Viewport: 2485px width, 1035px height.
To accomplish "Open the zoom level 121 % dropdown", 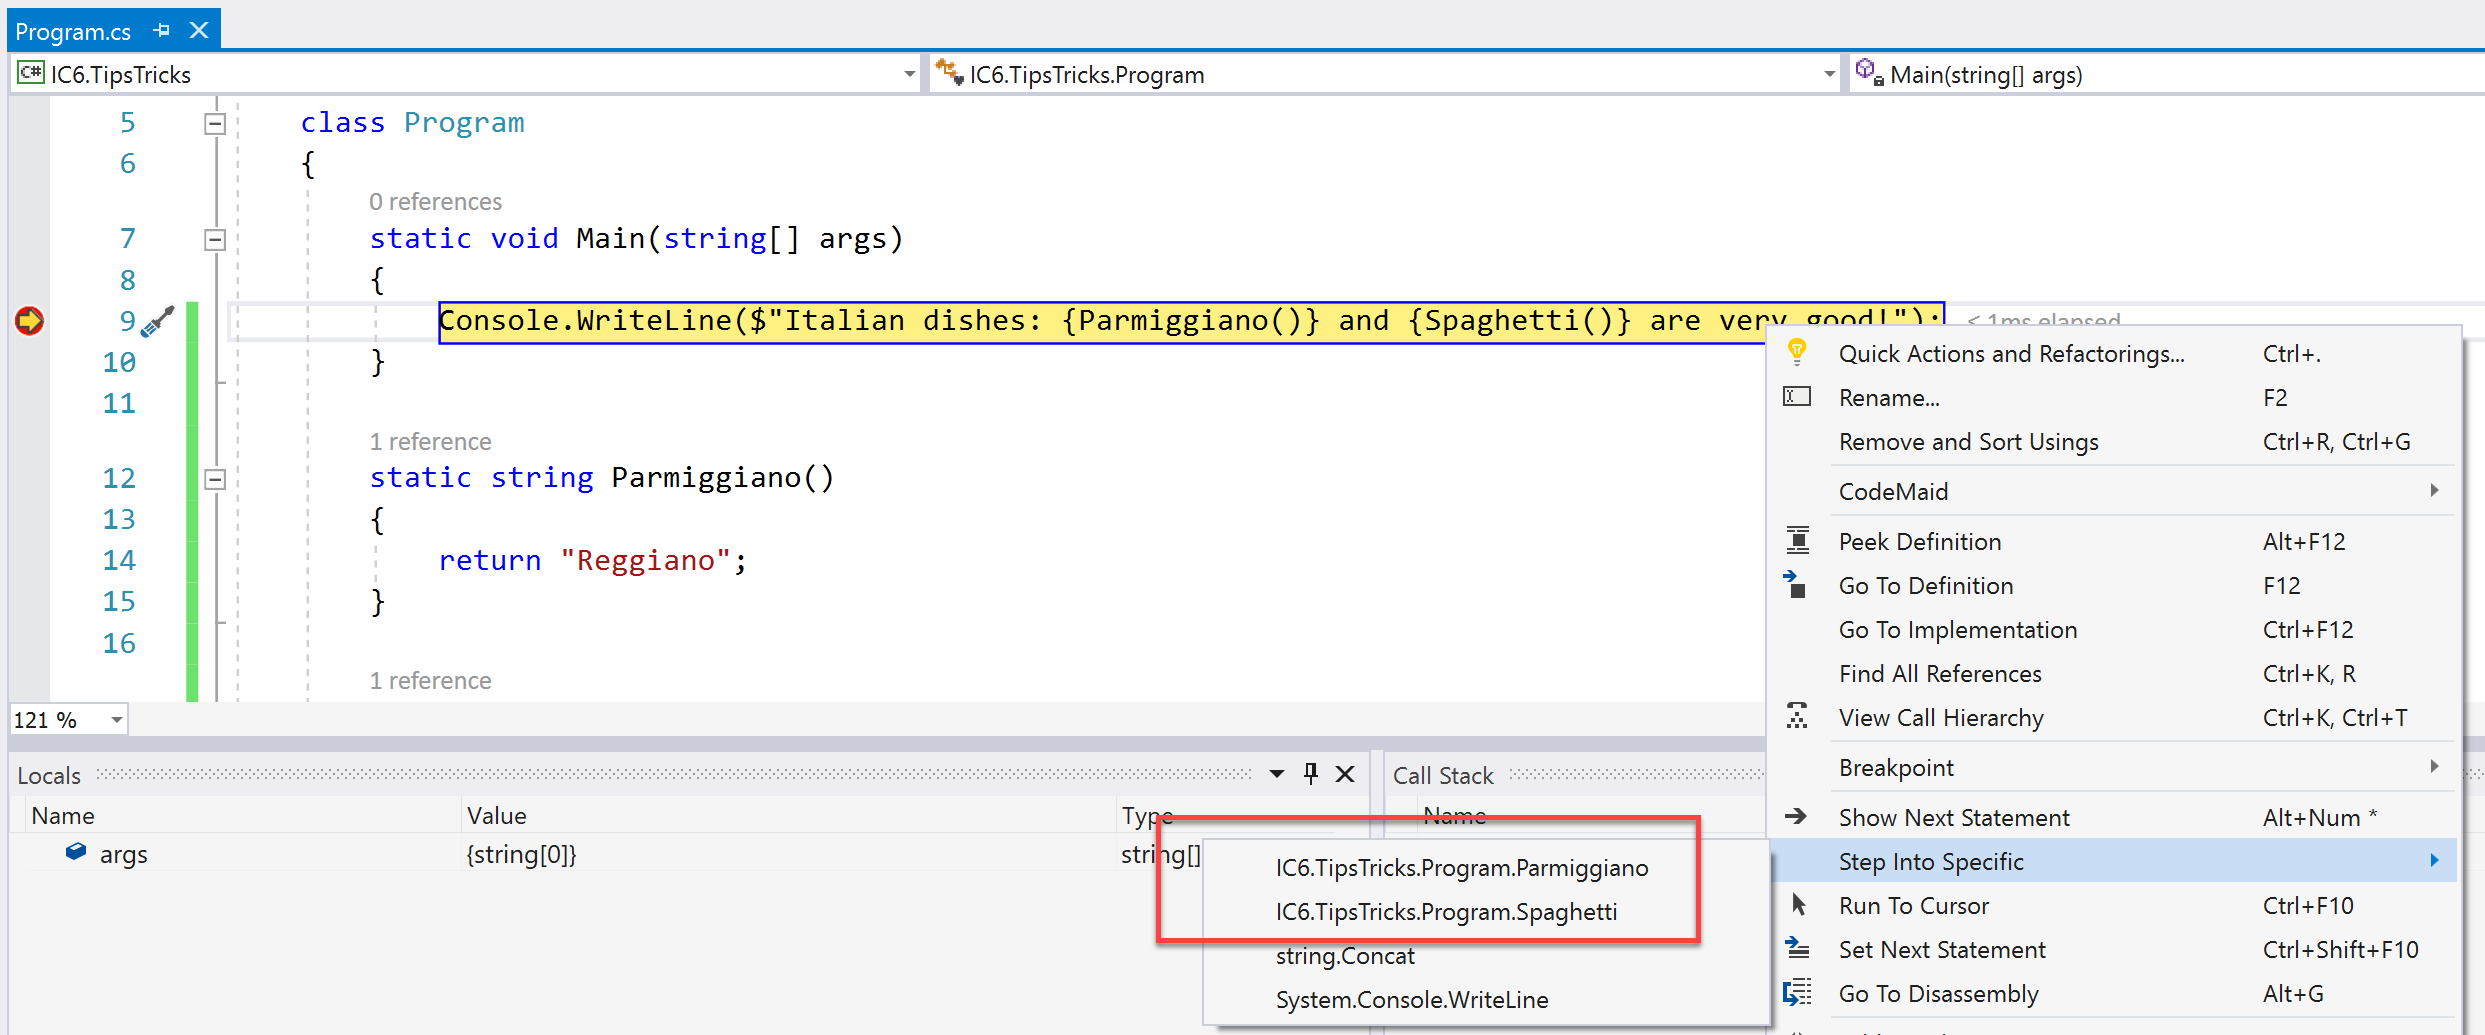I will [x=116, y=720].
